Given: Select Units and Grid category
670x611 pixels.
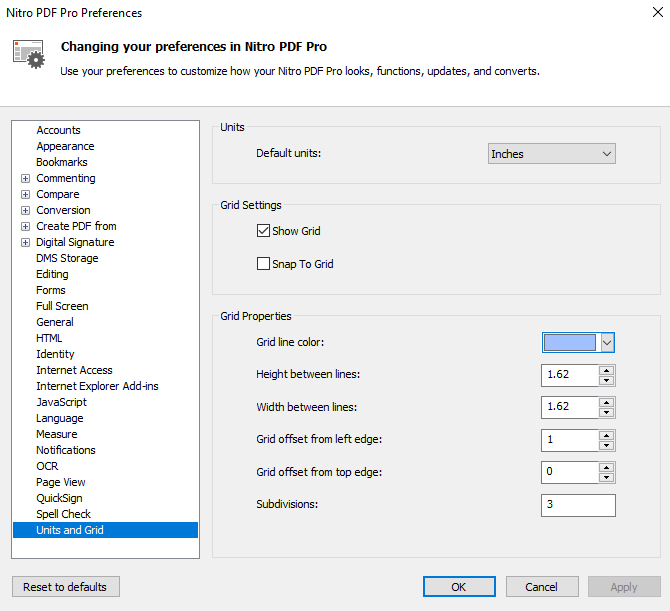Looking at the screenshot, I should 106,530.
